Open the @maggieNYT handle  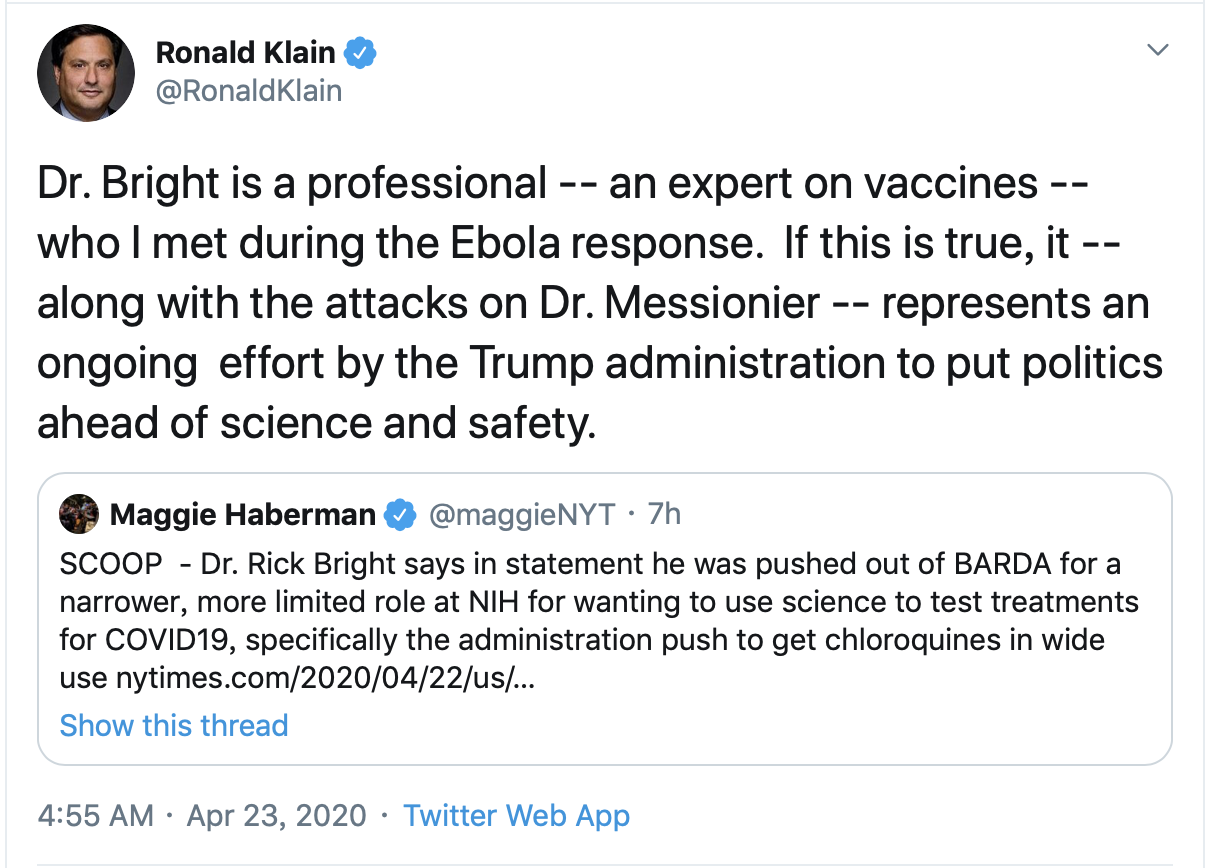522,515
